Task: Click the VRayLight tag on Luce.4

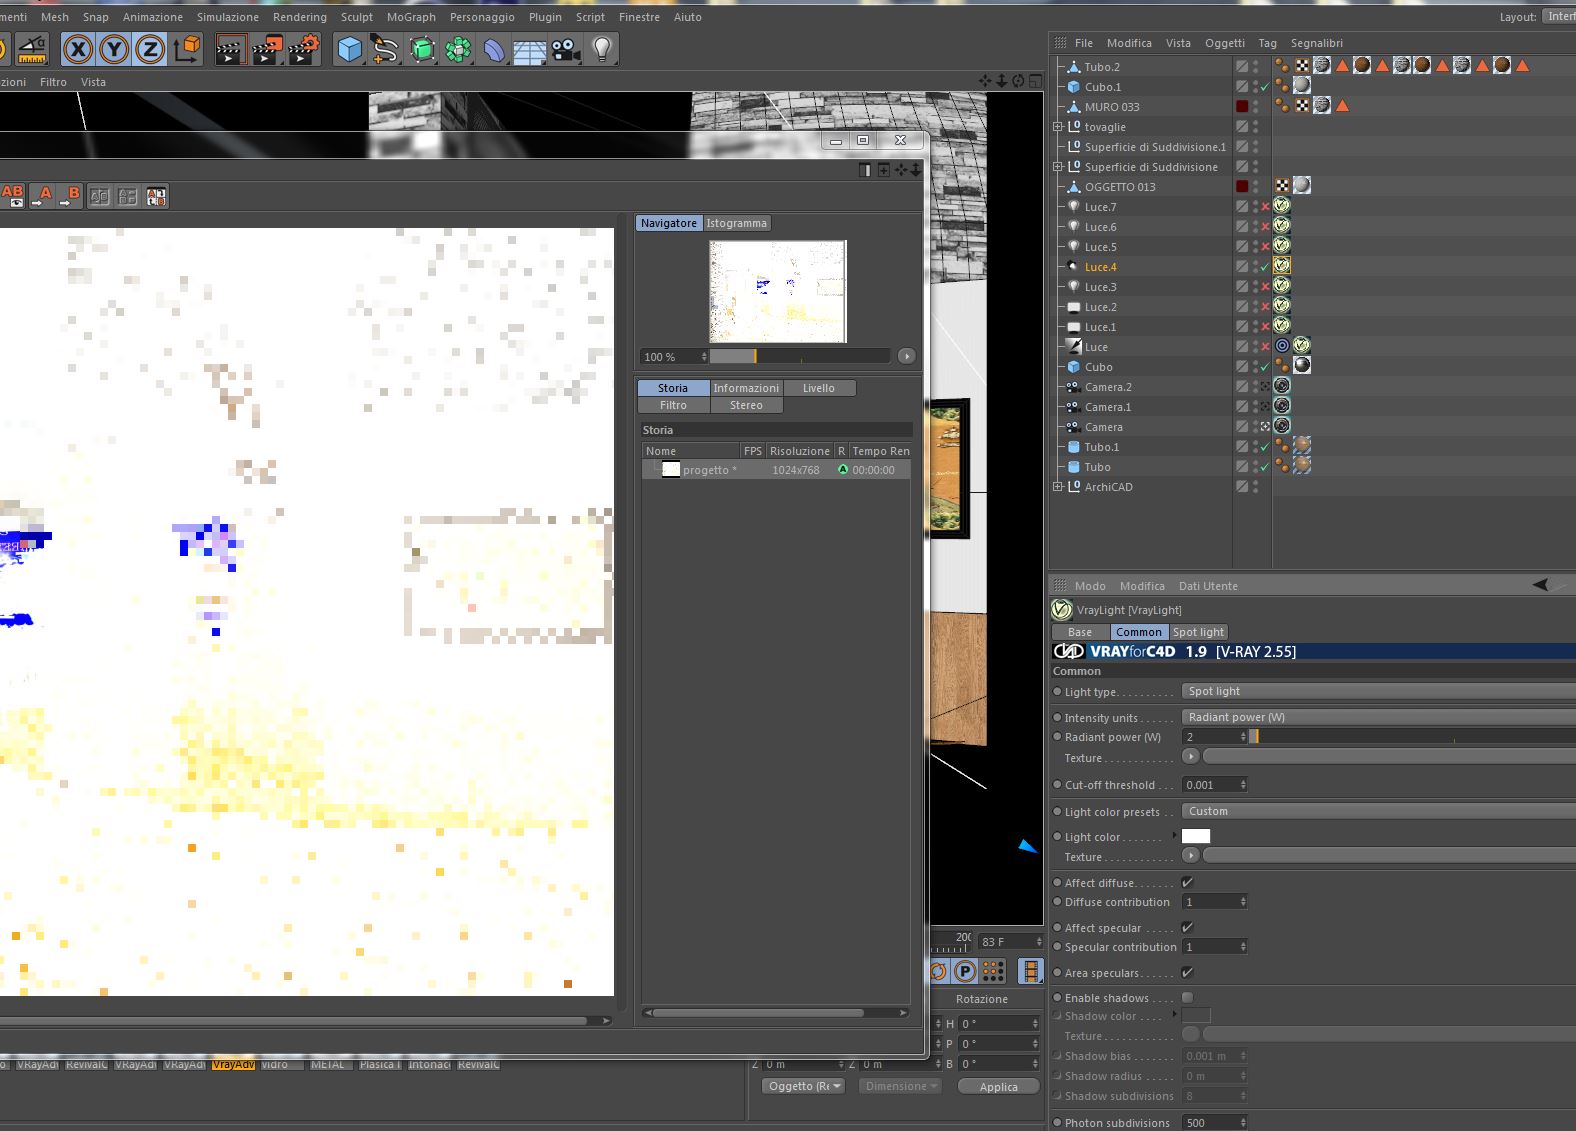Action: click(x=1282, y=266)
